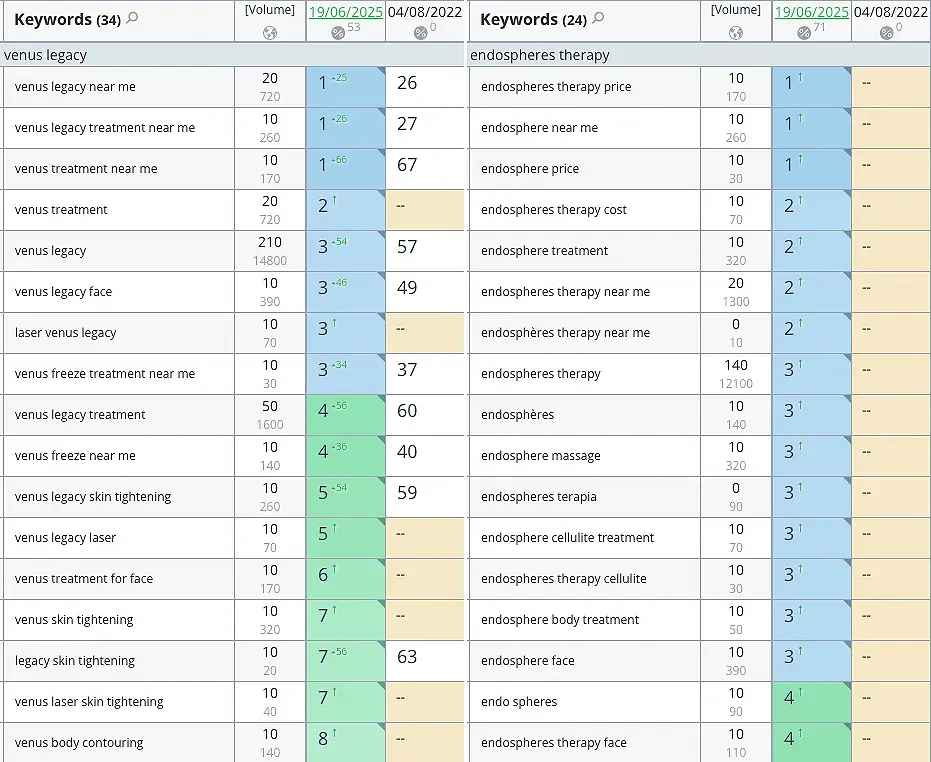931x762 pixels.
Task: Click percent icon below right 19/06/2025 date
Action: tap(804, 33)
